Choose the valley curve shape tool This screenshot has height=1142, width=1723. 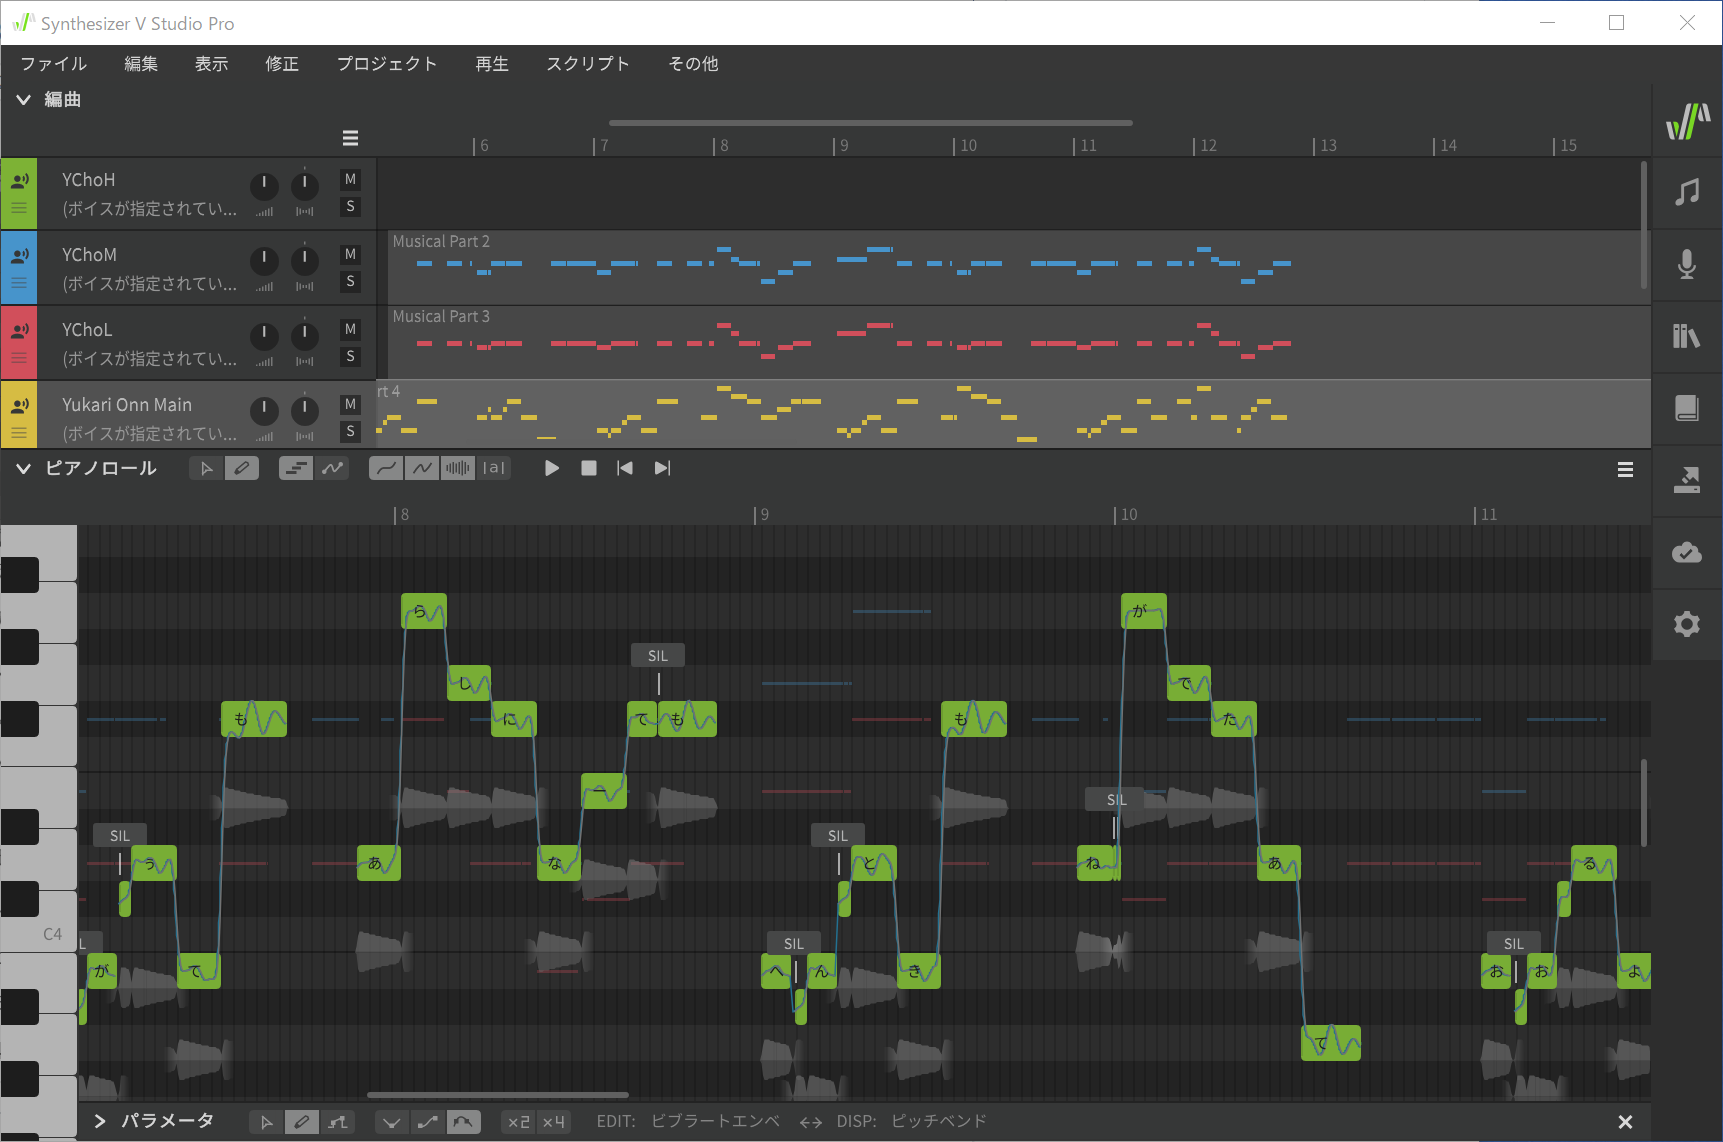(392, 1122)
